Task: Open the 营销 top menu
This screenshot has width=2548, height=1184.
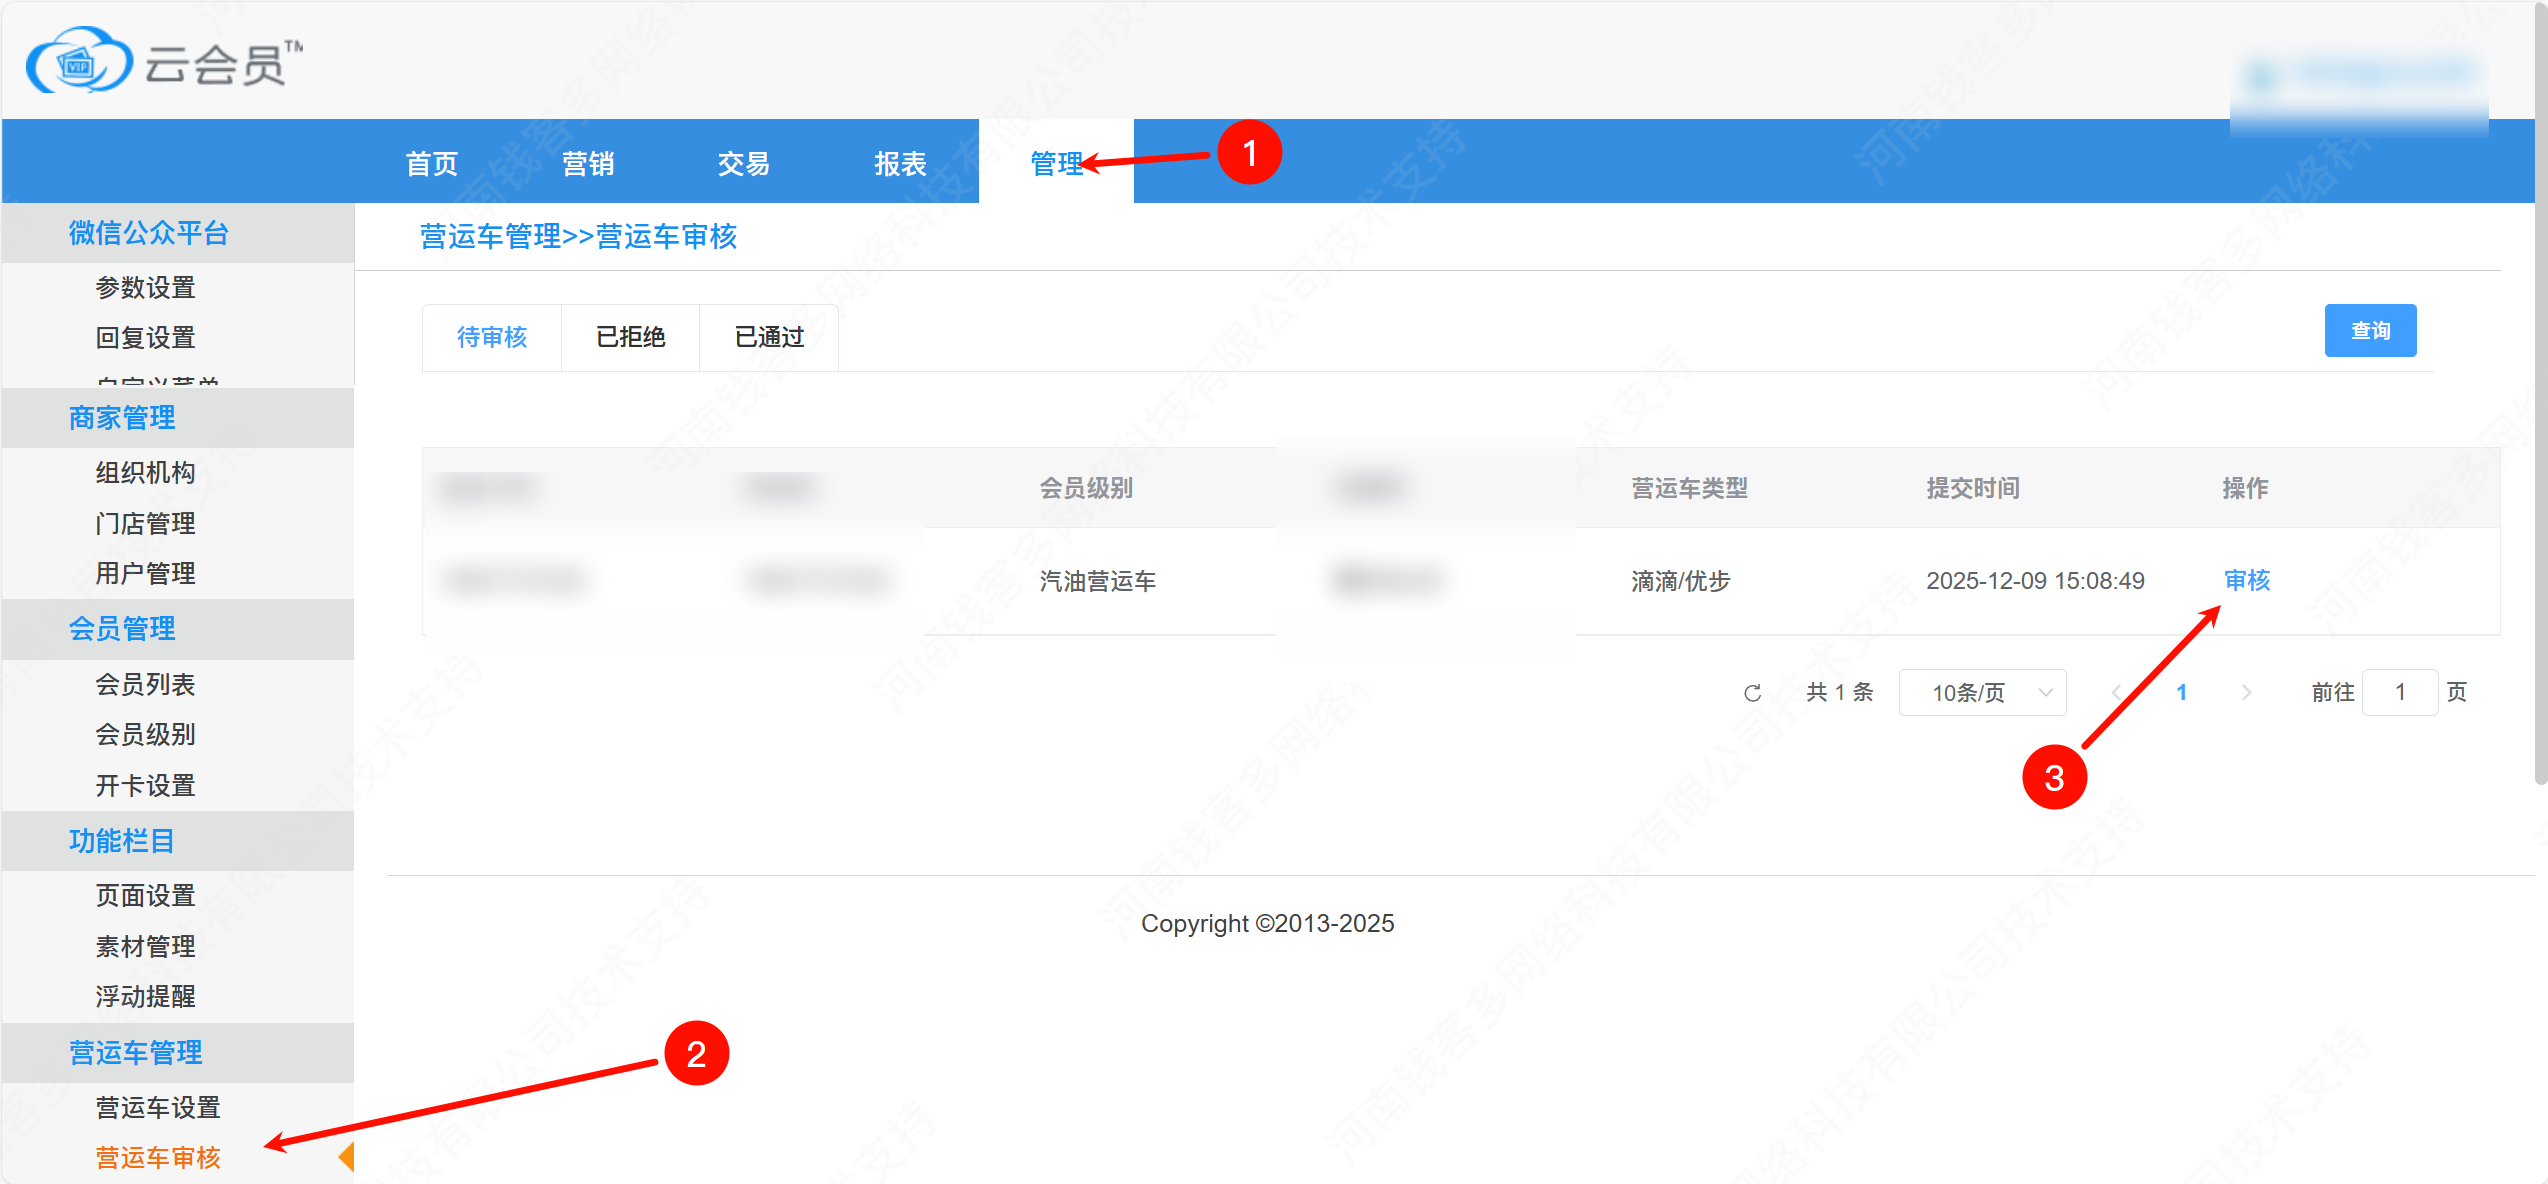Action: 587,164
